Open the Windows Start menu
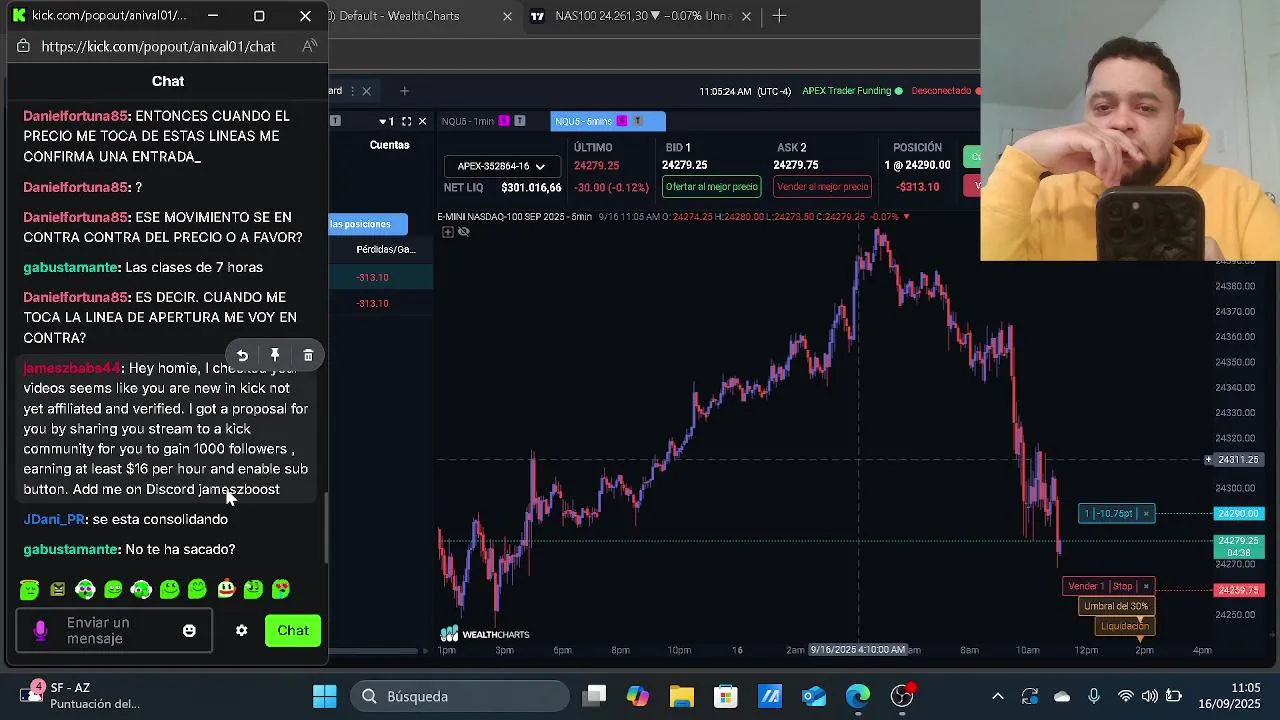 point(325,696)
